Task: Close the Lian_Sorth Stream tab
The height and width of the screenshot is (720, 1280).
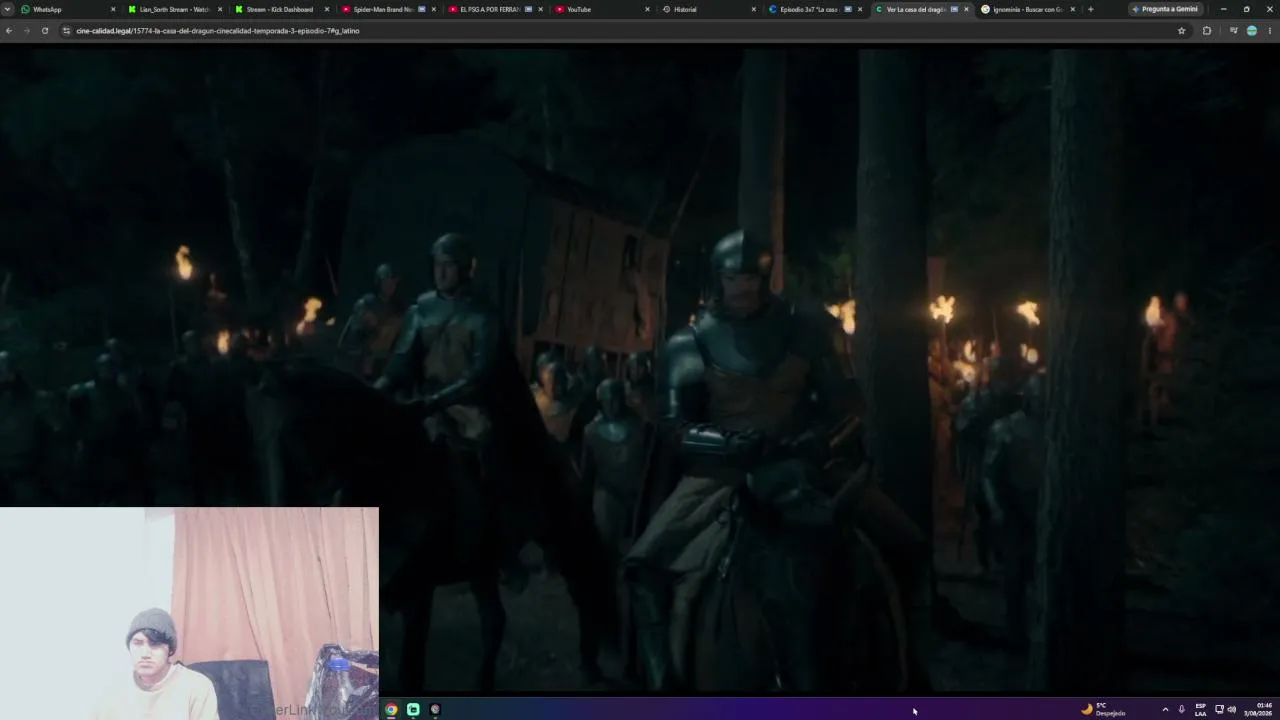Action: [220, 9]
